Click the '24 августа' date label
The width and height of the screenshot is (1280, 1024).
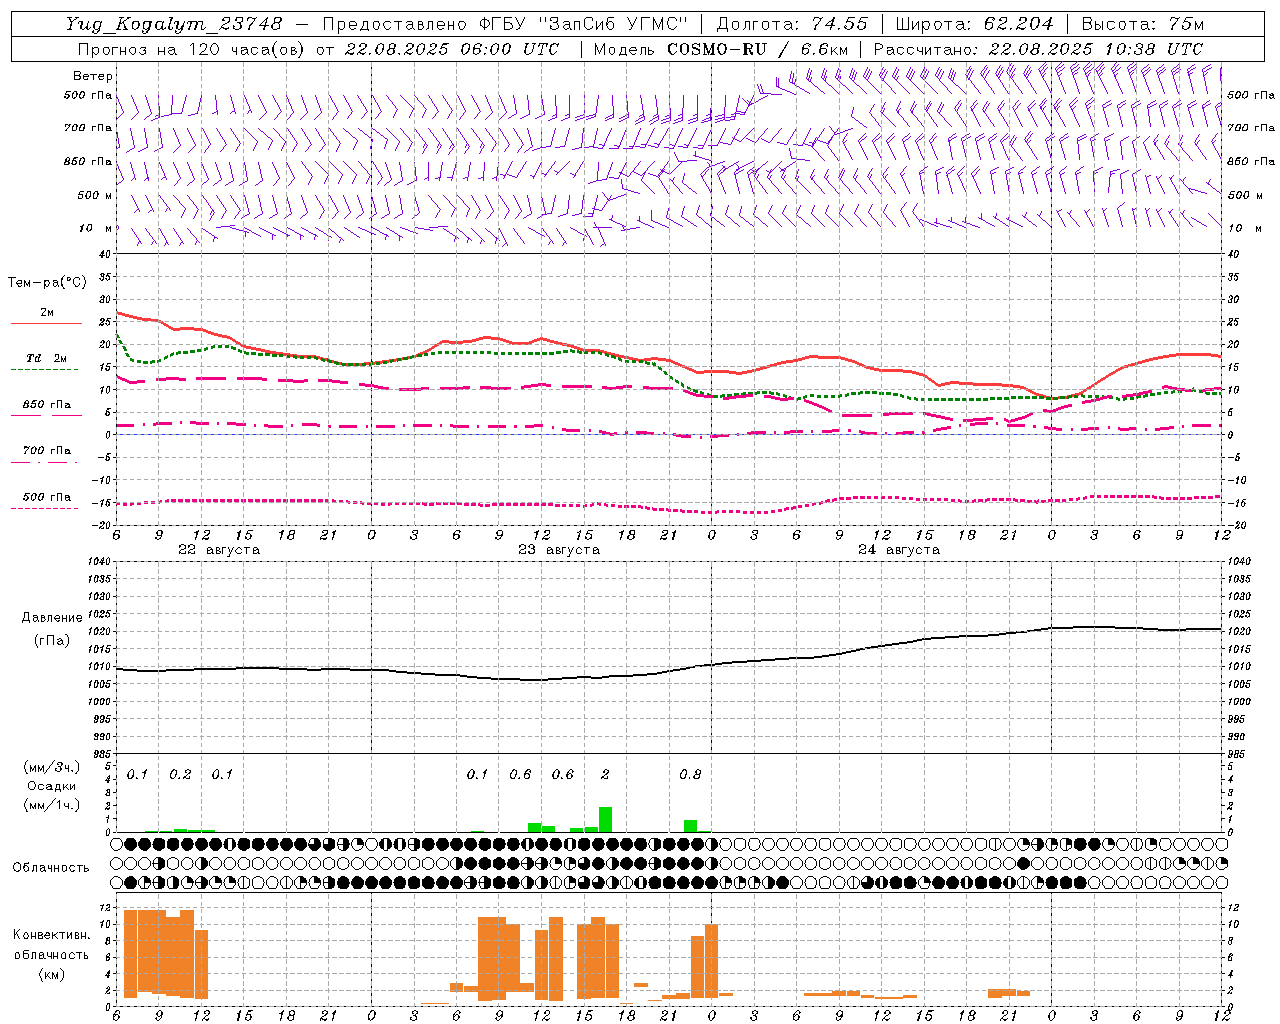pyautogui.click(x=899, y=550)
